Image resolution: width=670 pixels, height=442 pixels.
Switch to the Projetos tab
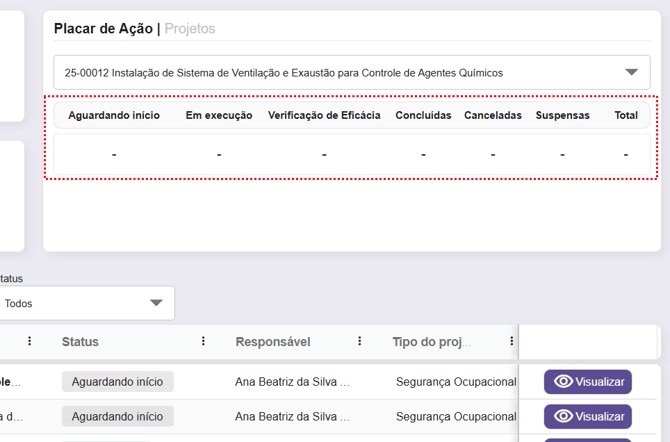(190, 29)
